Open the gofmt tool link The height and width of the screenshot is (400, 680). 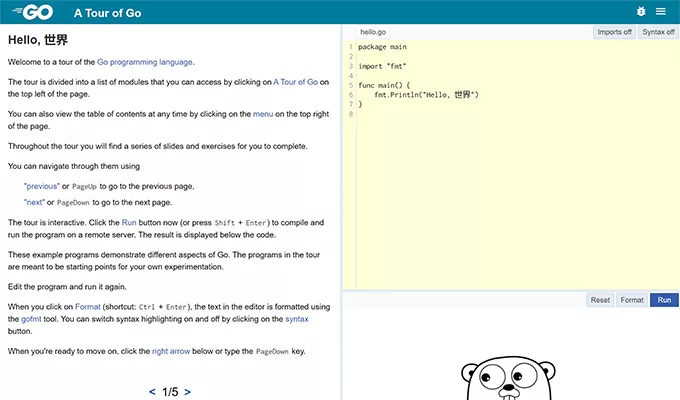click(x=31, y=319)
